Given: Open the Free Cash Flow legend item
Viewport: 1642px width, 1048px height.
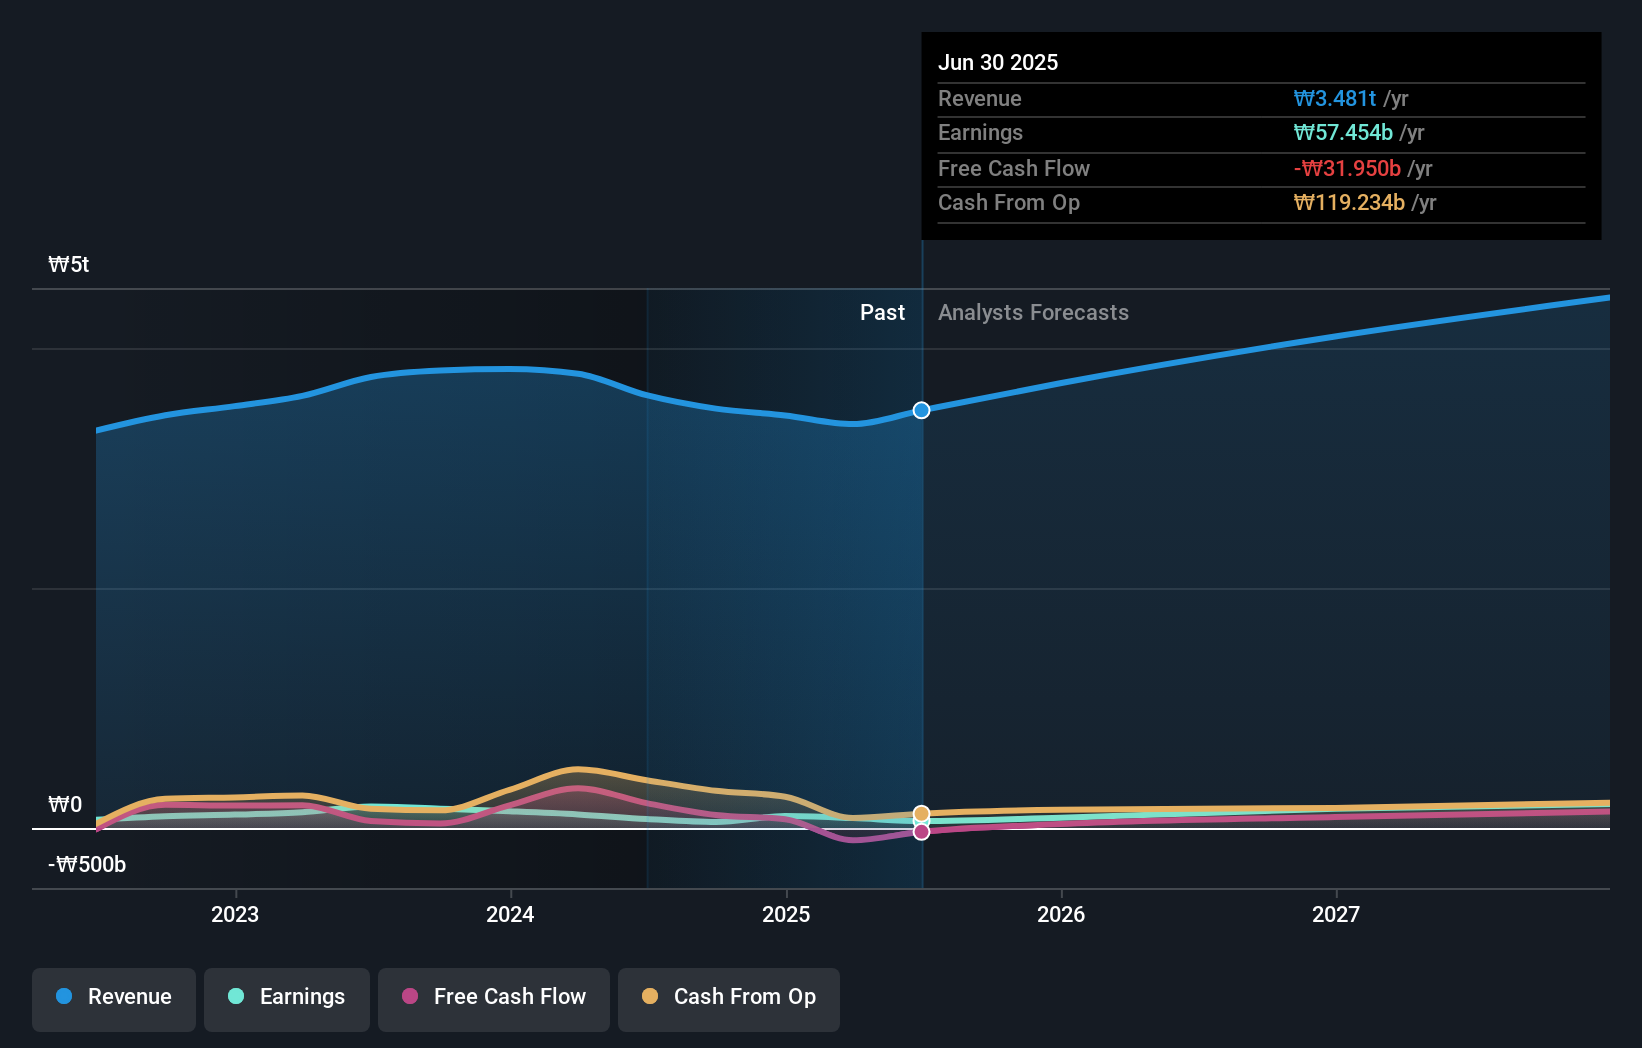Looking at the screenshot, I should pyautogui.click(x=494, y=997).
